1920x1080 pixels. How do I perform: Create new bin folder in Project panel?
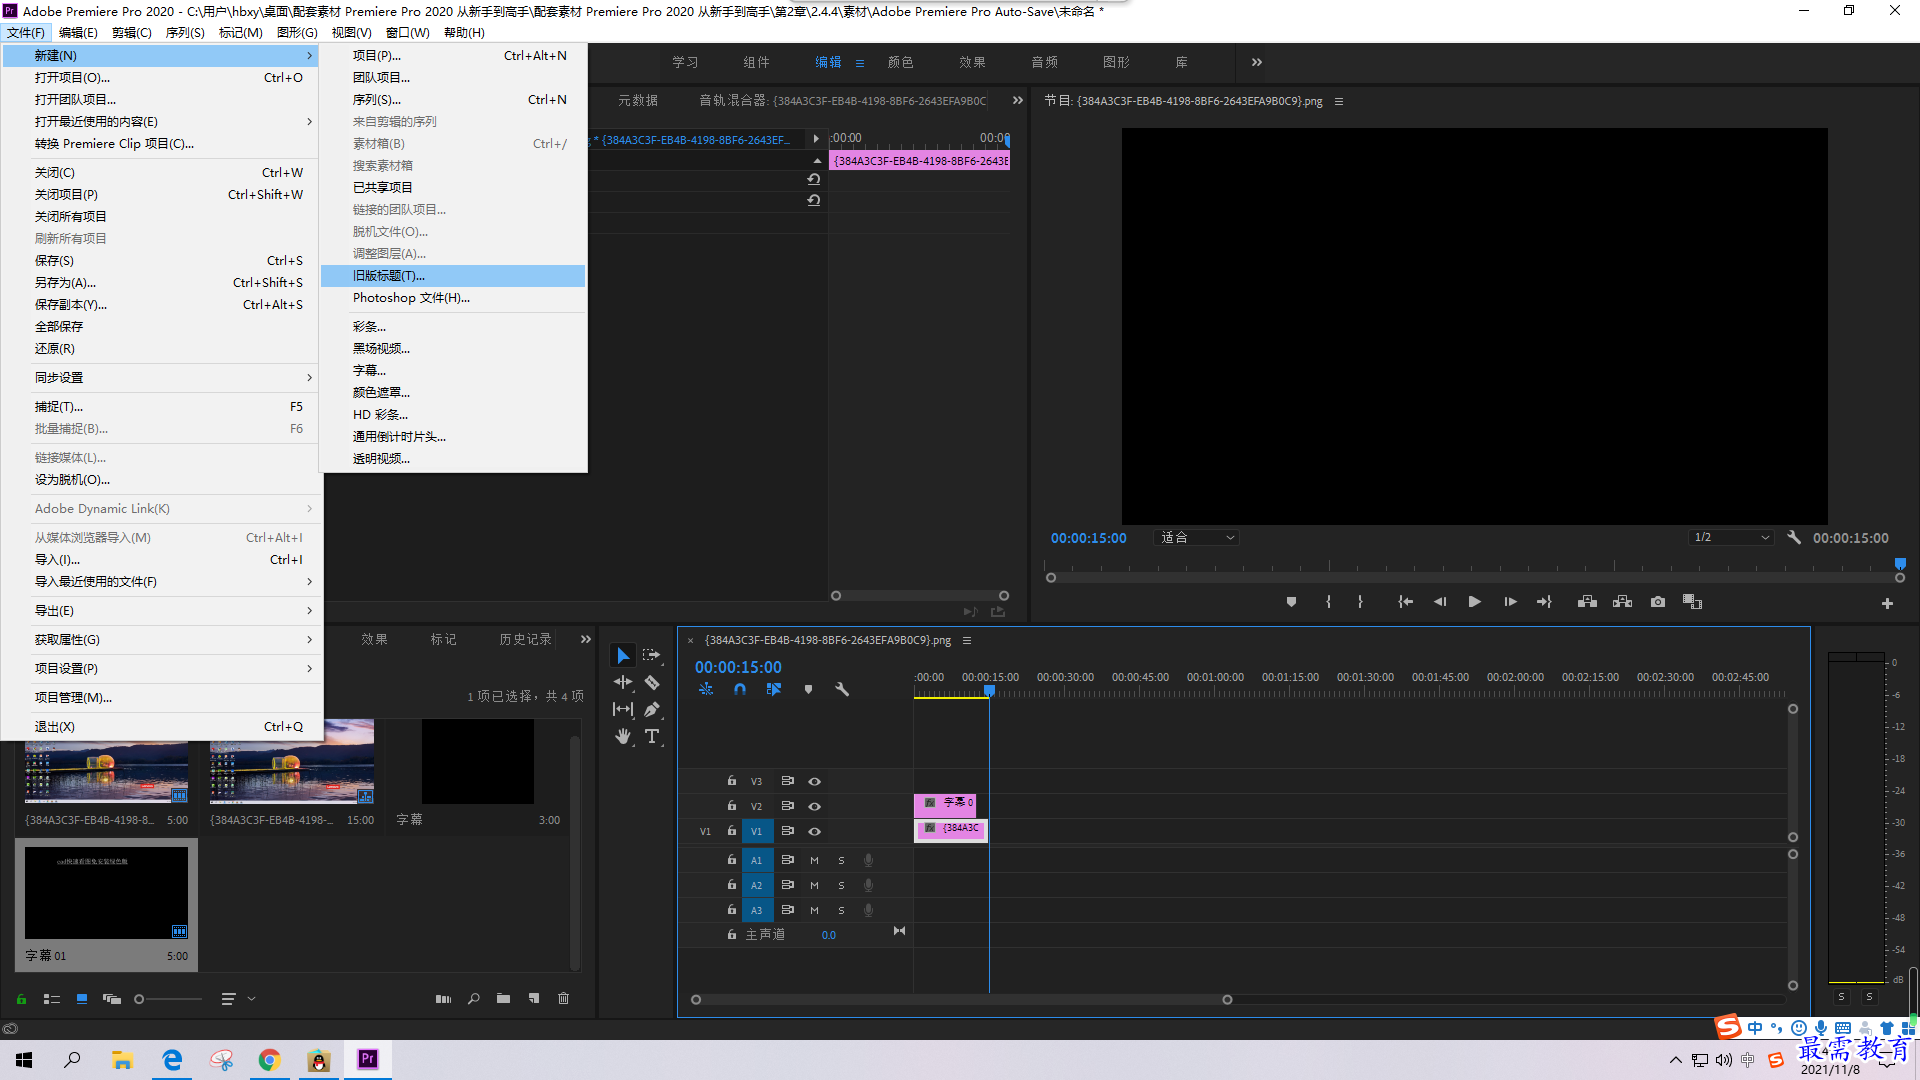click(x=503, y=998)
